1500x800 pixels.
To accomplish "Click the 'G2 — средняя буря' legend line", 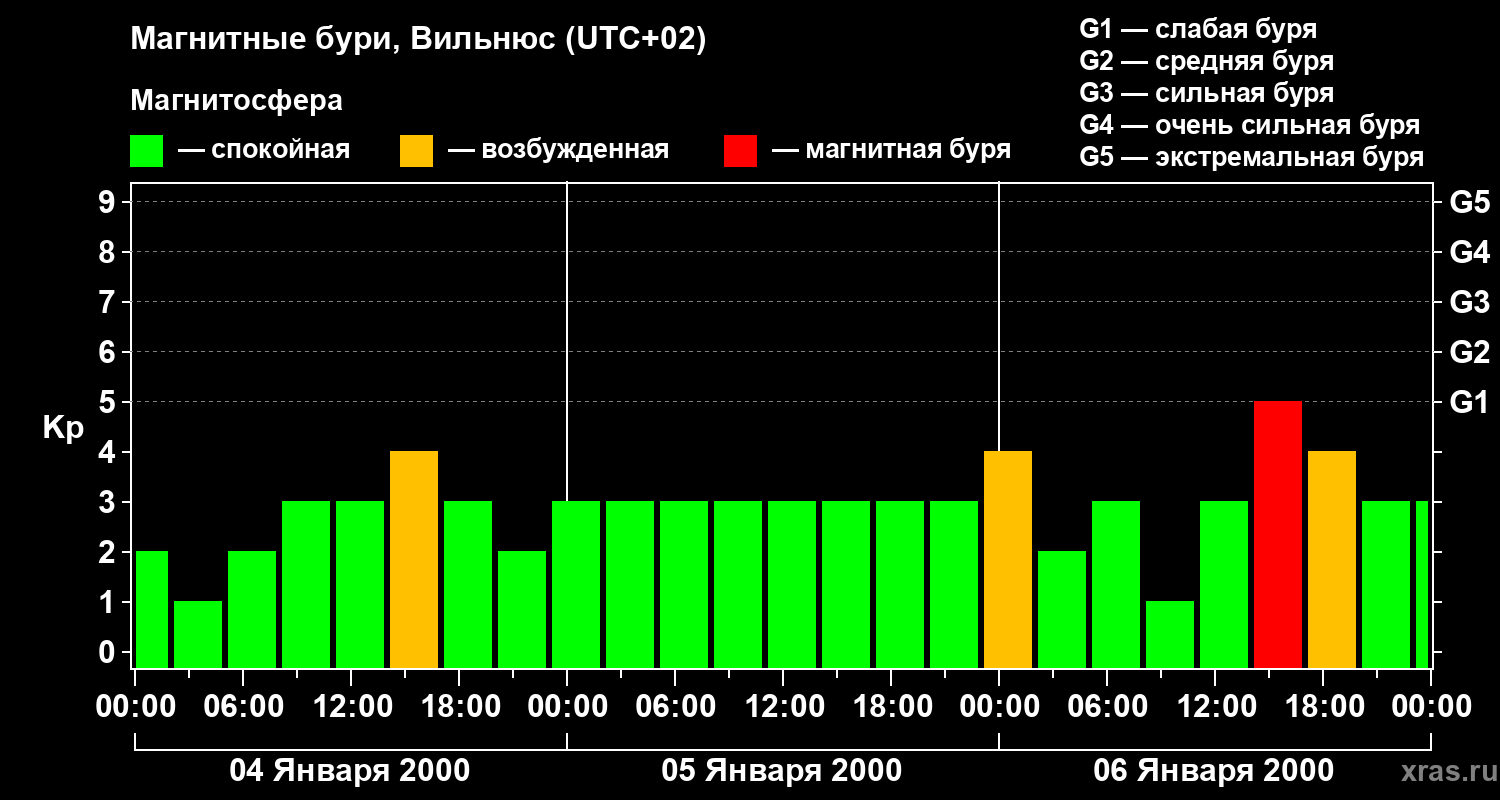I will pyautogui.click(x=1207, y=61).
